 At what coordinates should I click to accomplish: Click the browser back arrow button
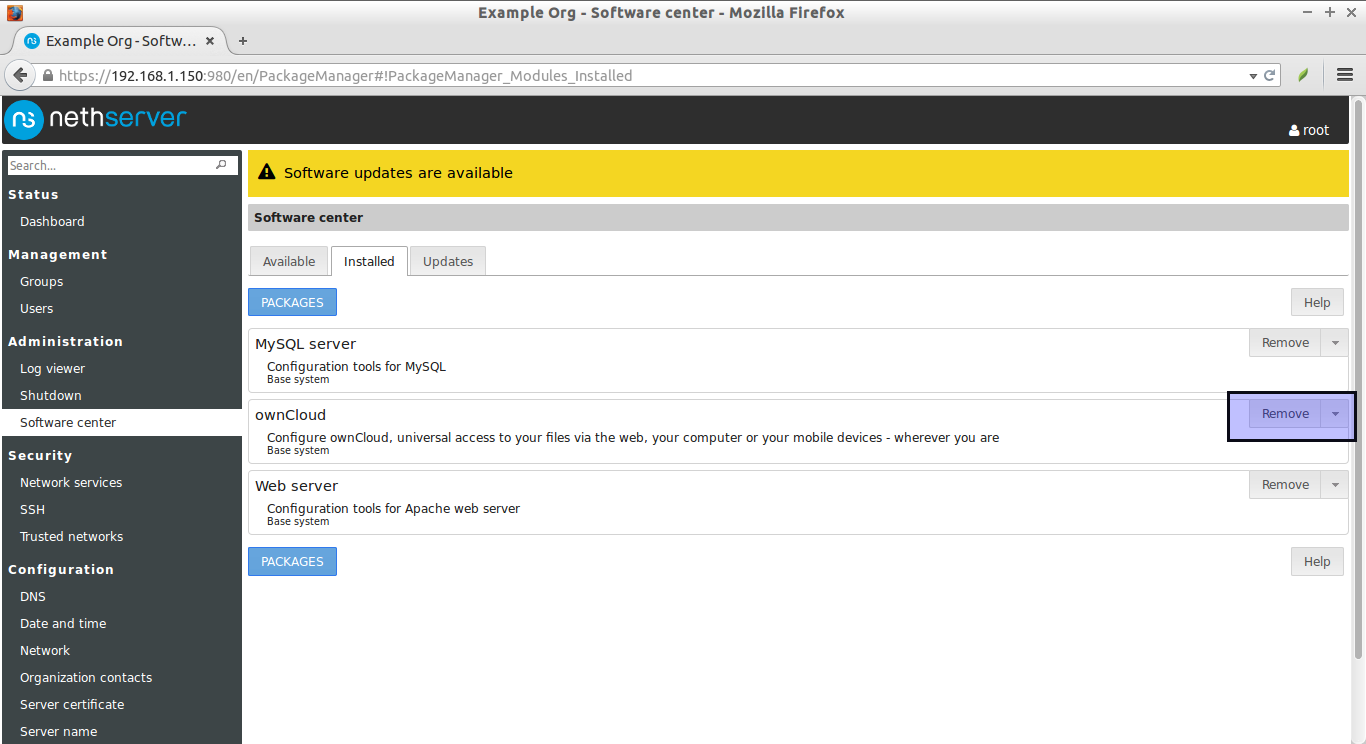click(20, 75)
